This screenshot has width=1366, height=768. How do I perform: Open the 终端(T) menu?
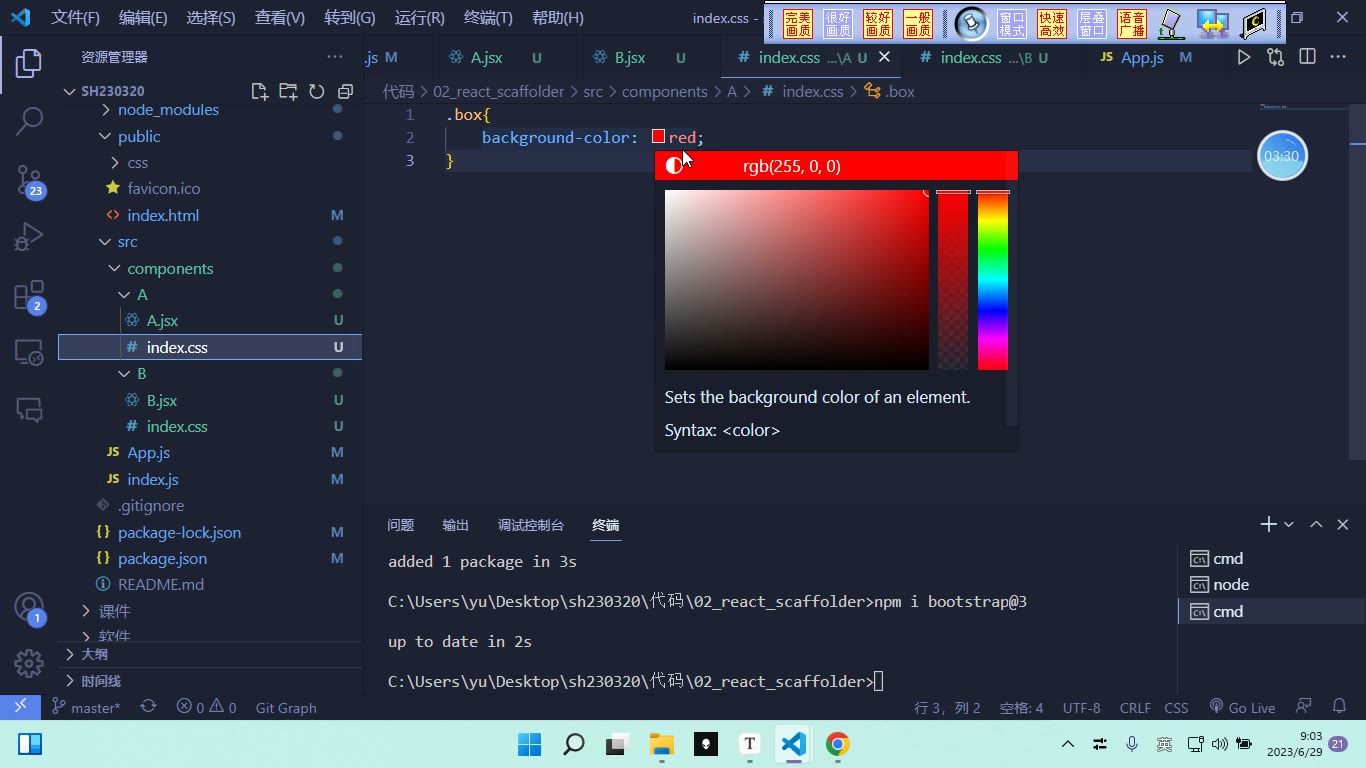(x=488, y=17)
